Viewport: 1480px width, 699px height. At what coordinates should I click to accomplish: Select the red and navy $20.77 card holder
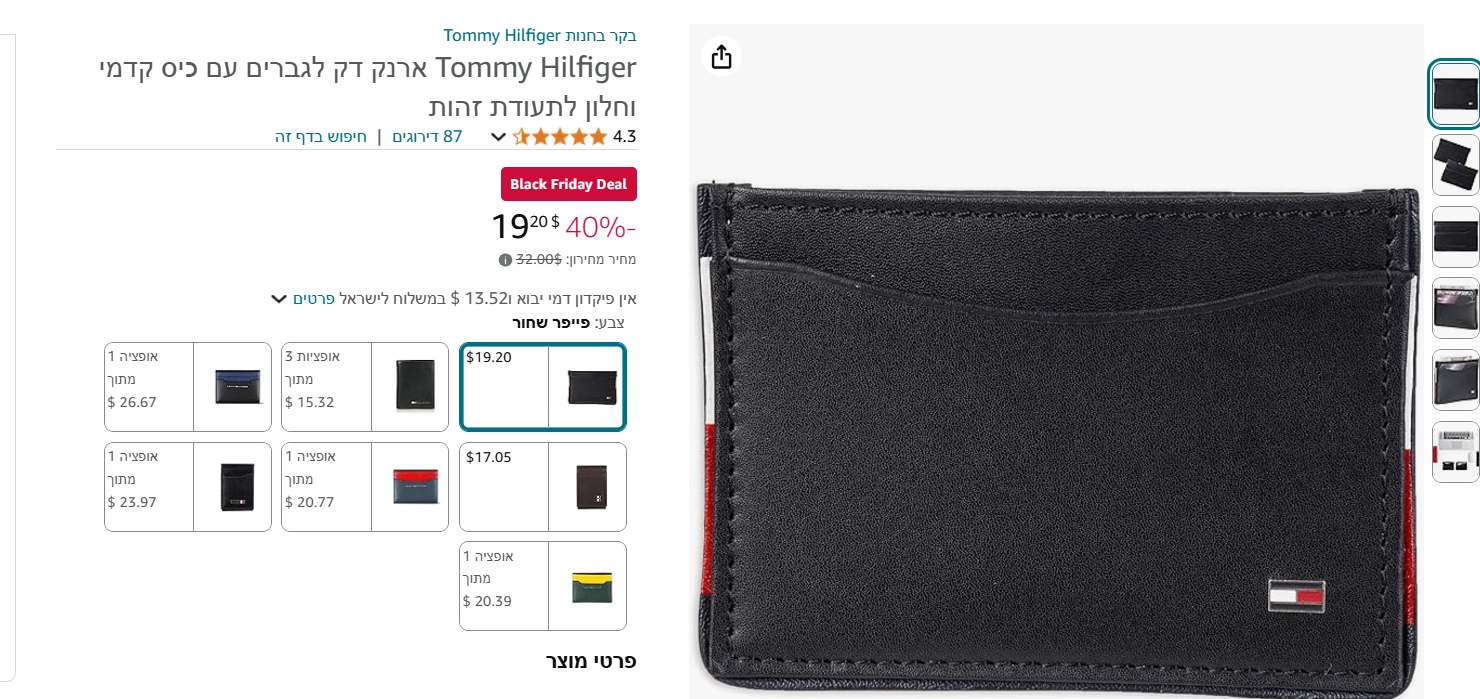(x=365, y=487)
